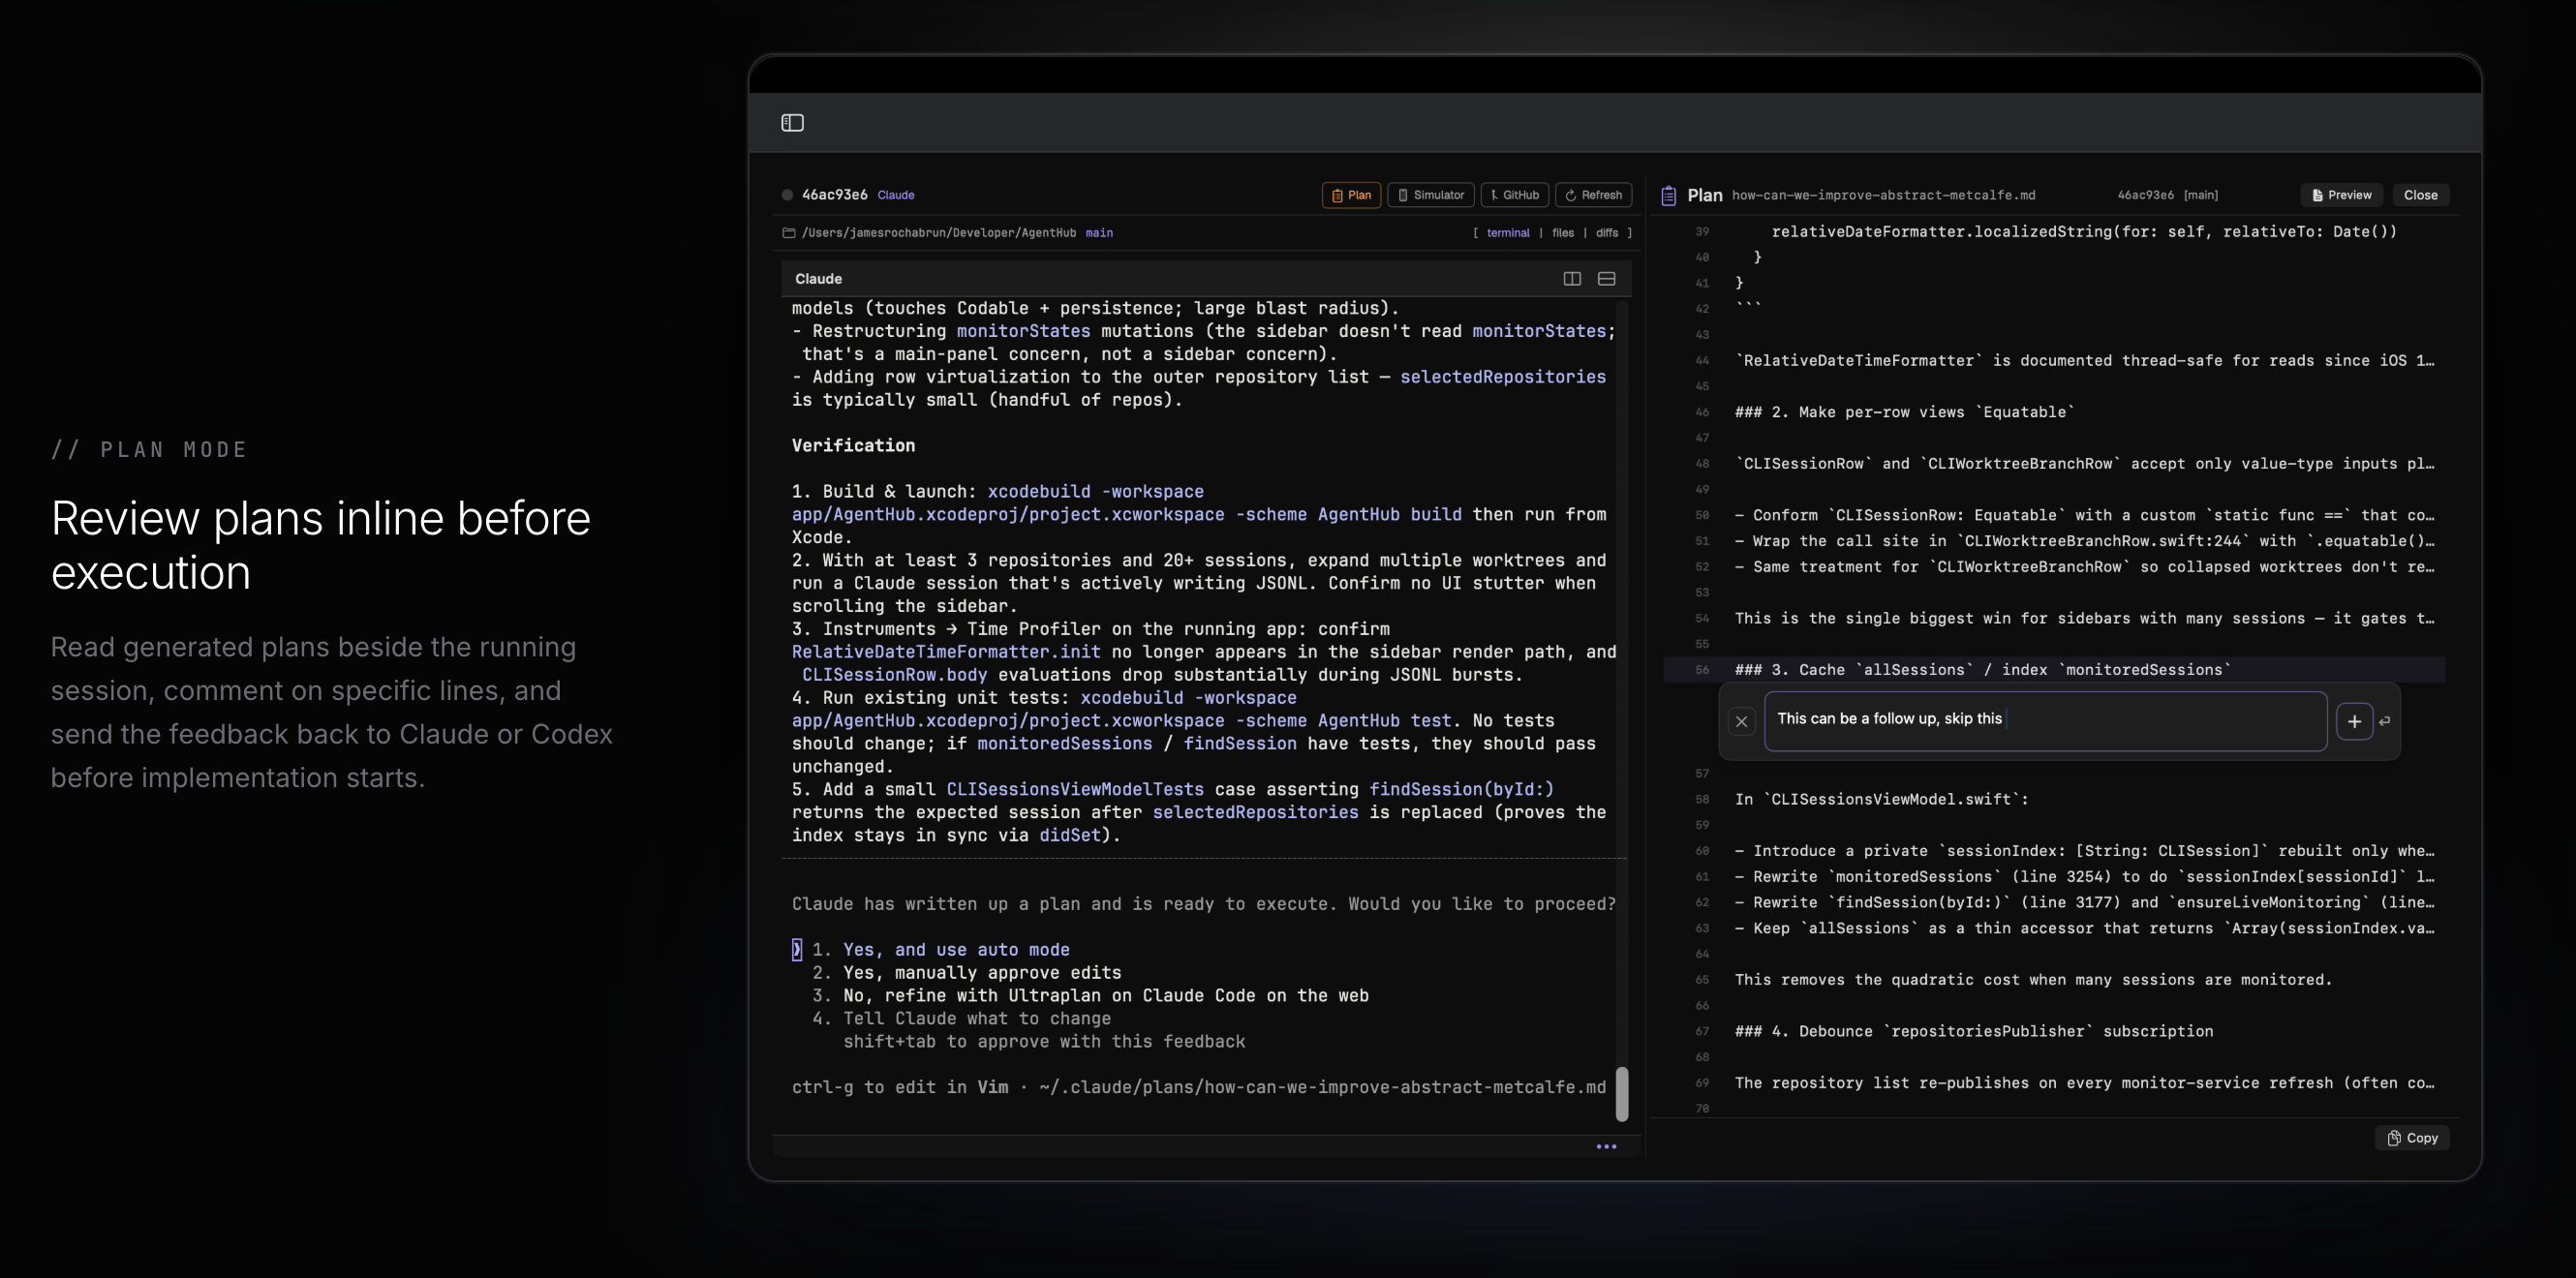Switch Claude pane to stacked split layout
Viewport: 2576px width, 1278px height.
pos(1607,279)
